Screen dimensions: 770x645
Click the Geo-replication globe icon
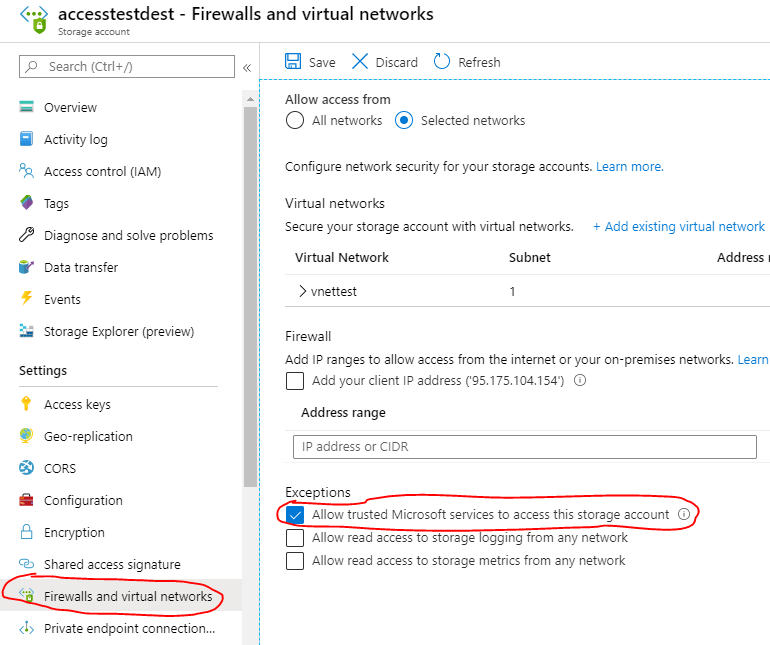(x=26, y=436)
